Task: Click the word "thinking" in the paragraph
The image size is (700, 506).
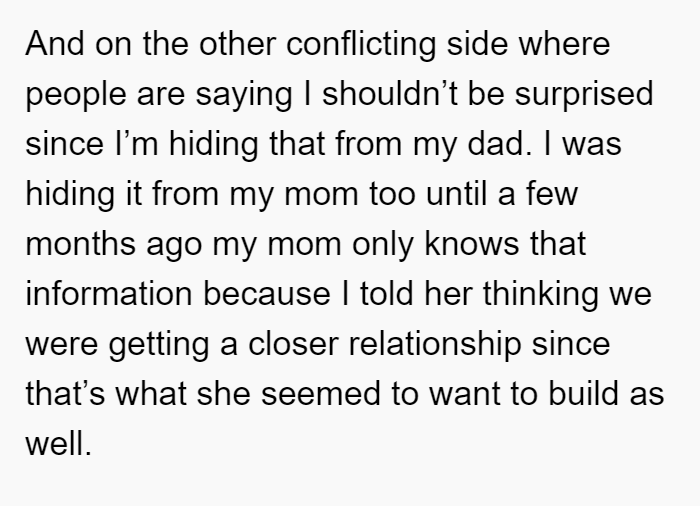Action: pos(541,295)
